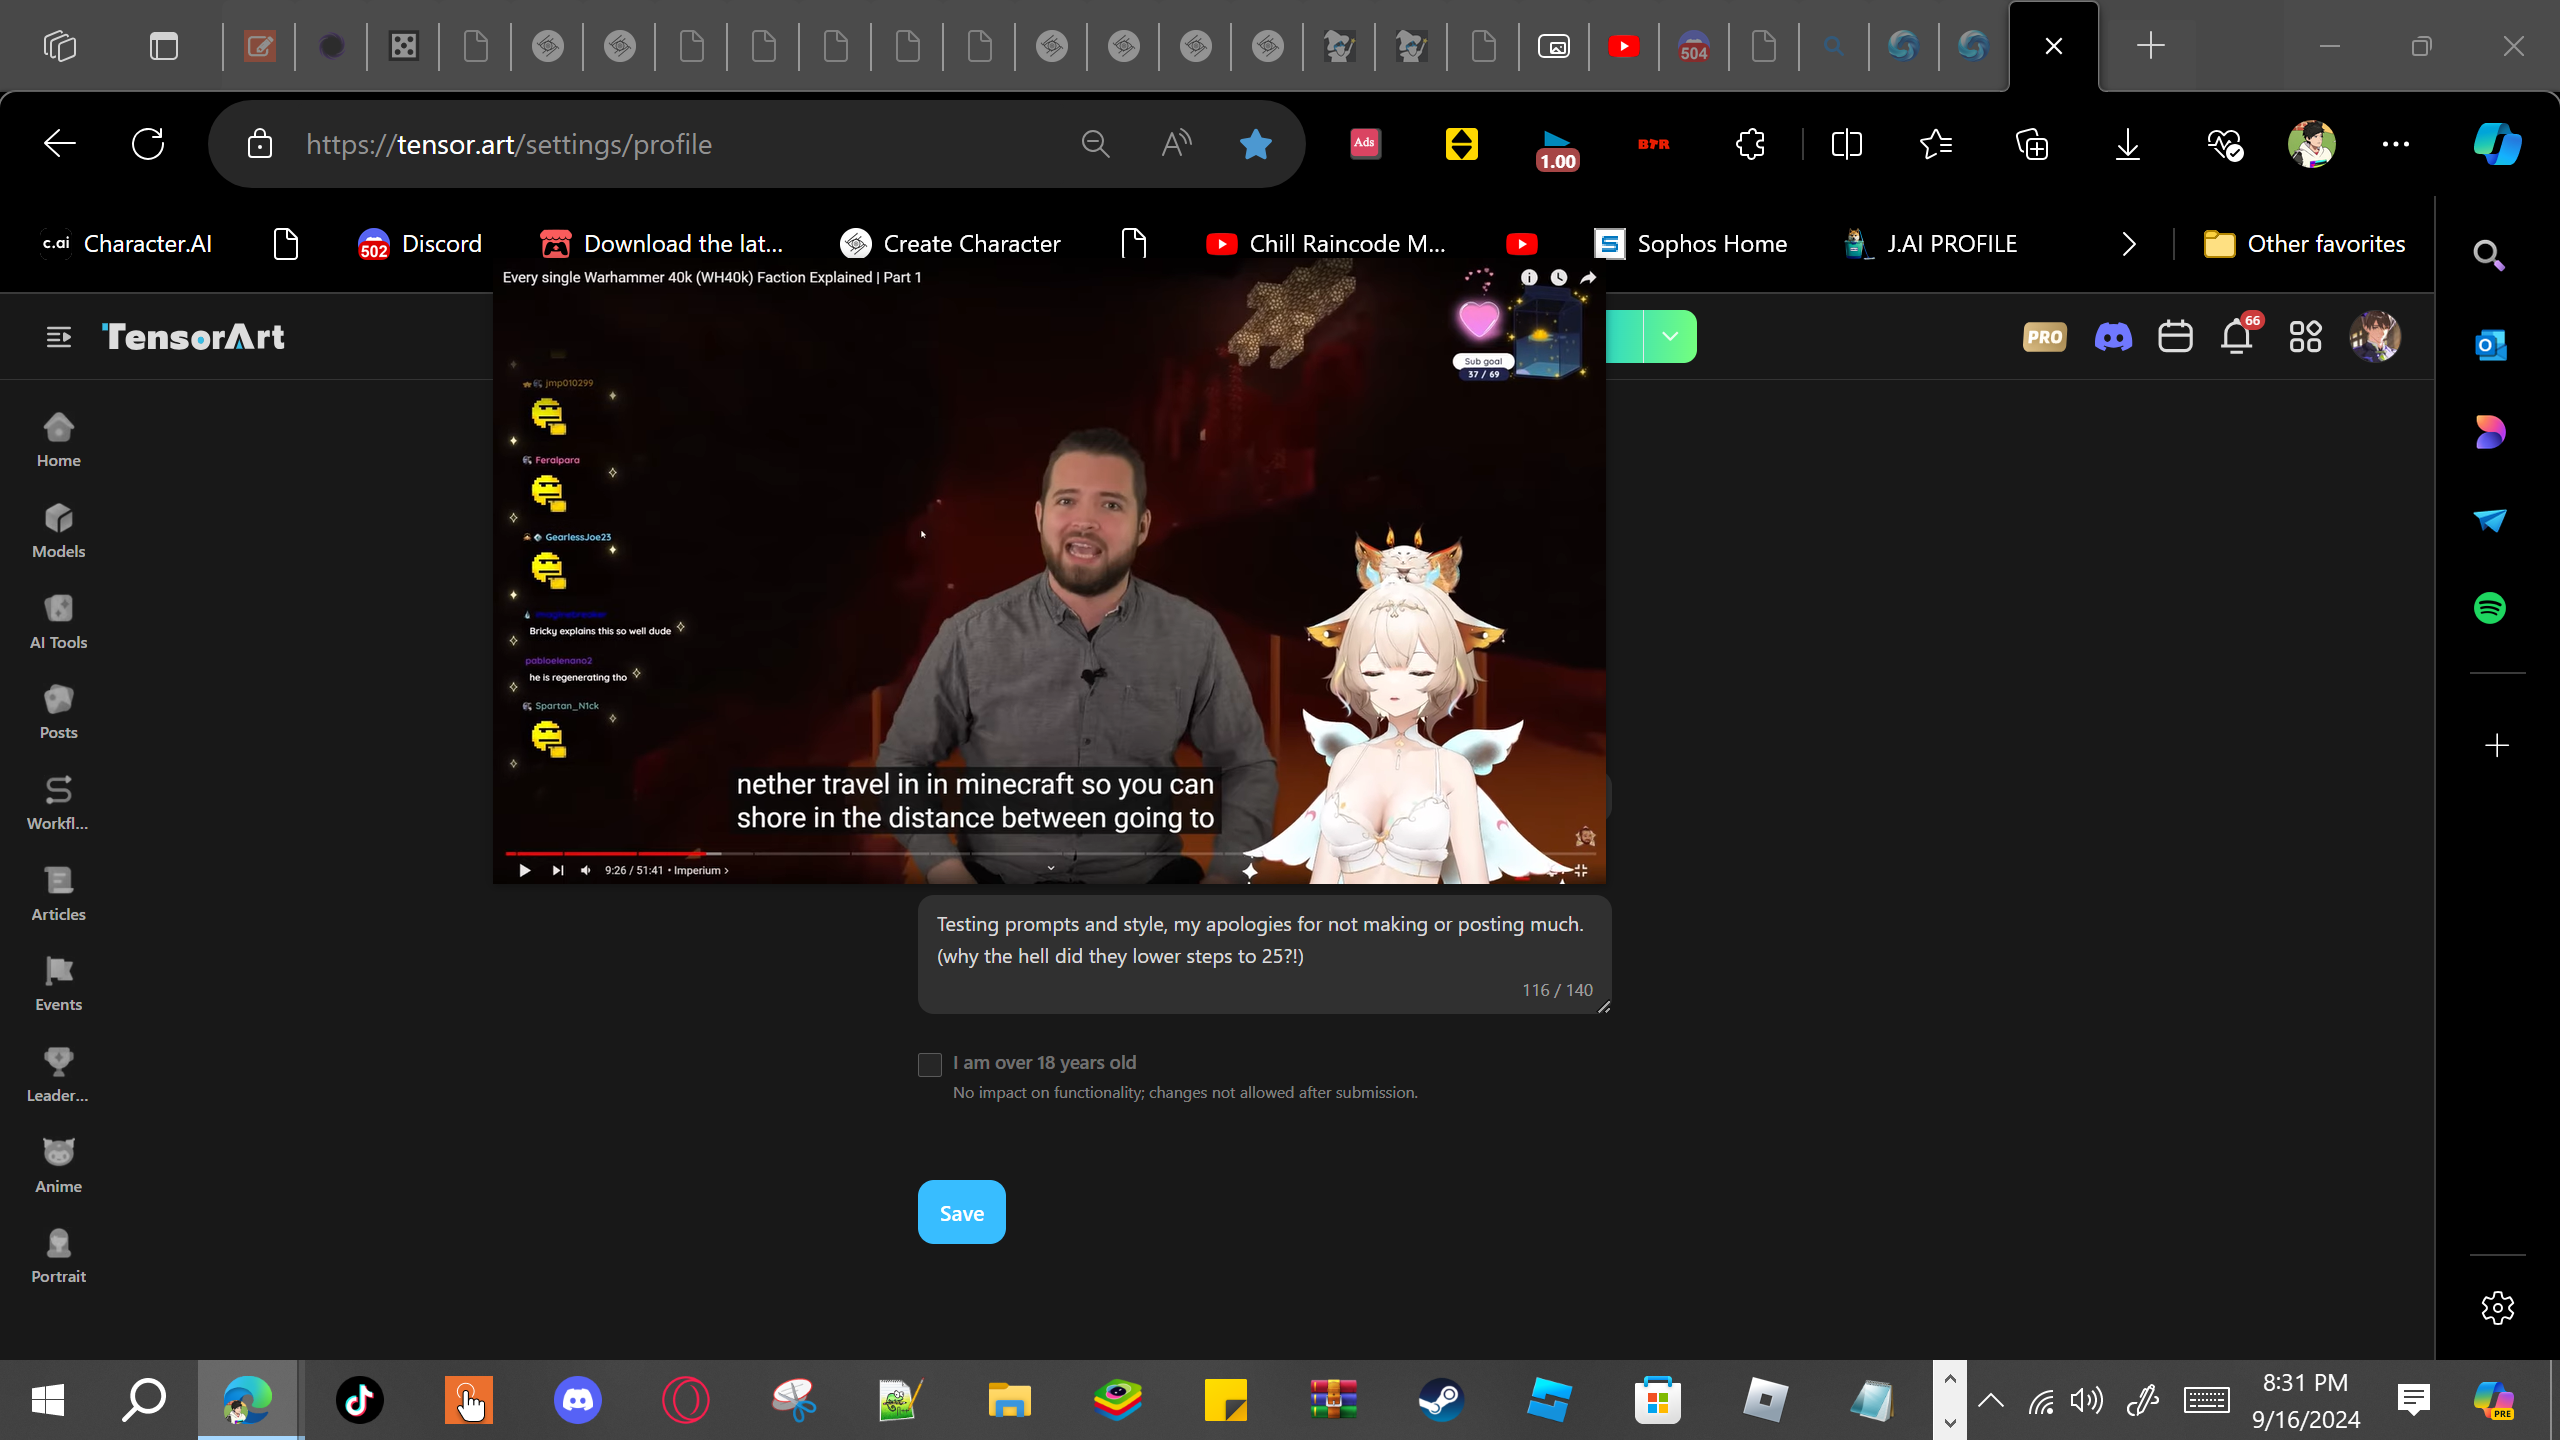Image resolution: width=2560 pixels, height=1440 pixels.
Task: Open Events in the TensorArt sidebar
Action: [x=58, y=985]
